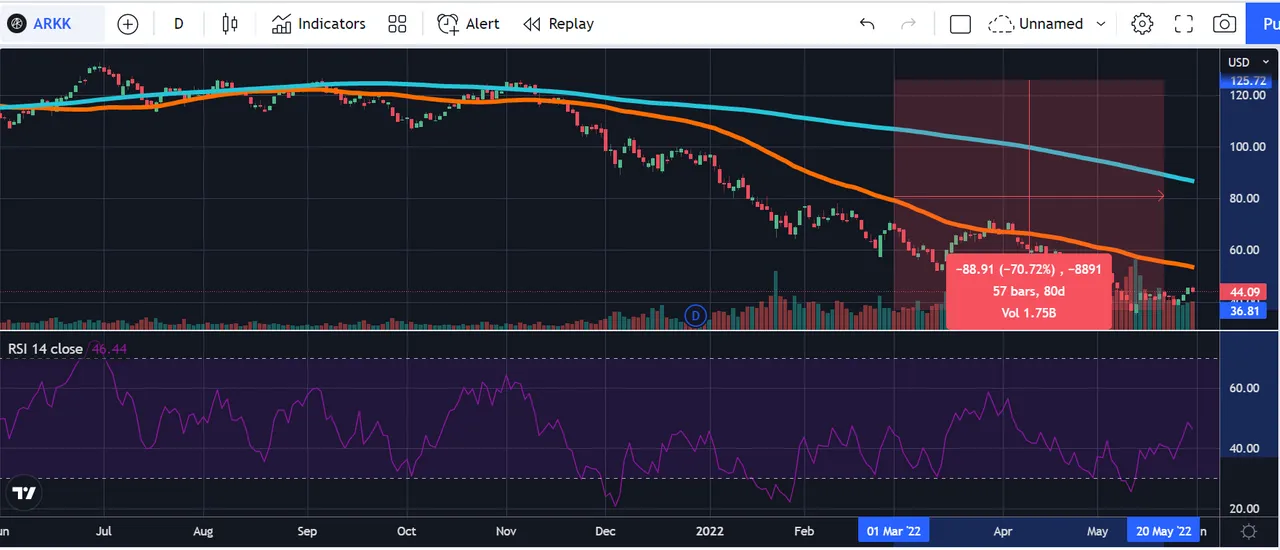1280x550 pixels.
Task: Click the 01 Mar '22 date label
Action: point(894,531)
